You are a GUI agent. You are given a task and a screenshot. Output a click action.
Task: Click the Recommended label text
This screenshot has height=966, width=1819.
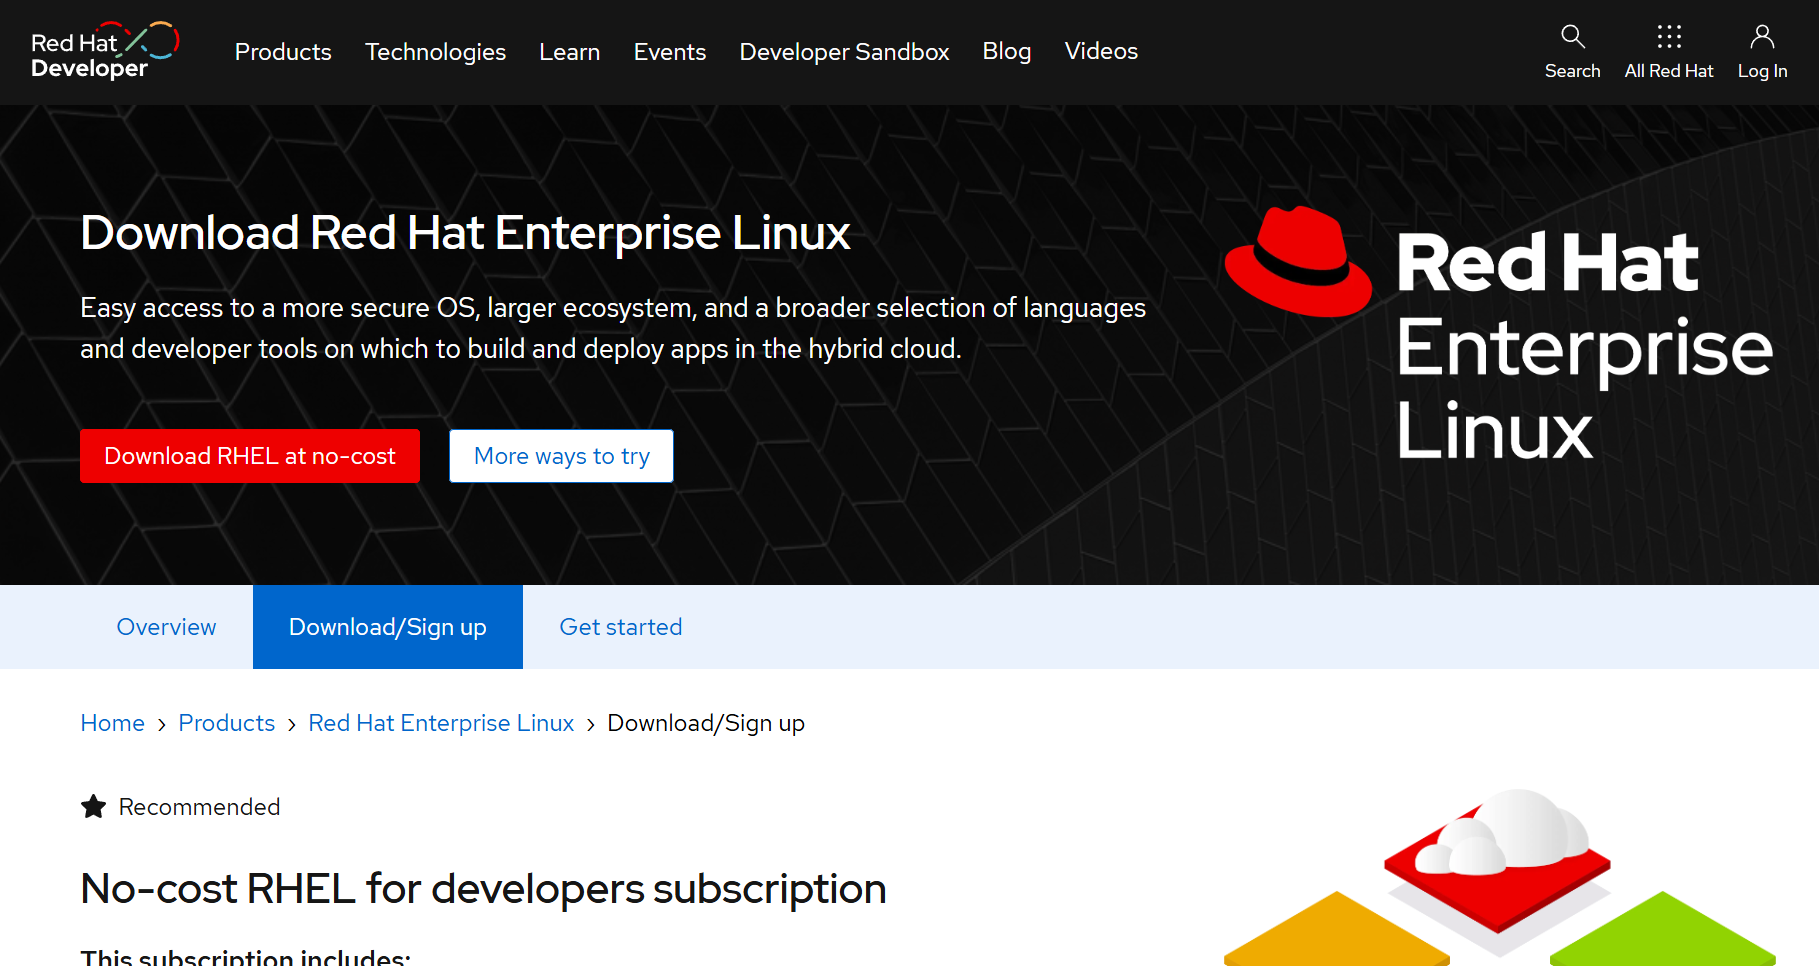[199, 807]
